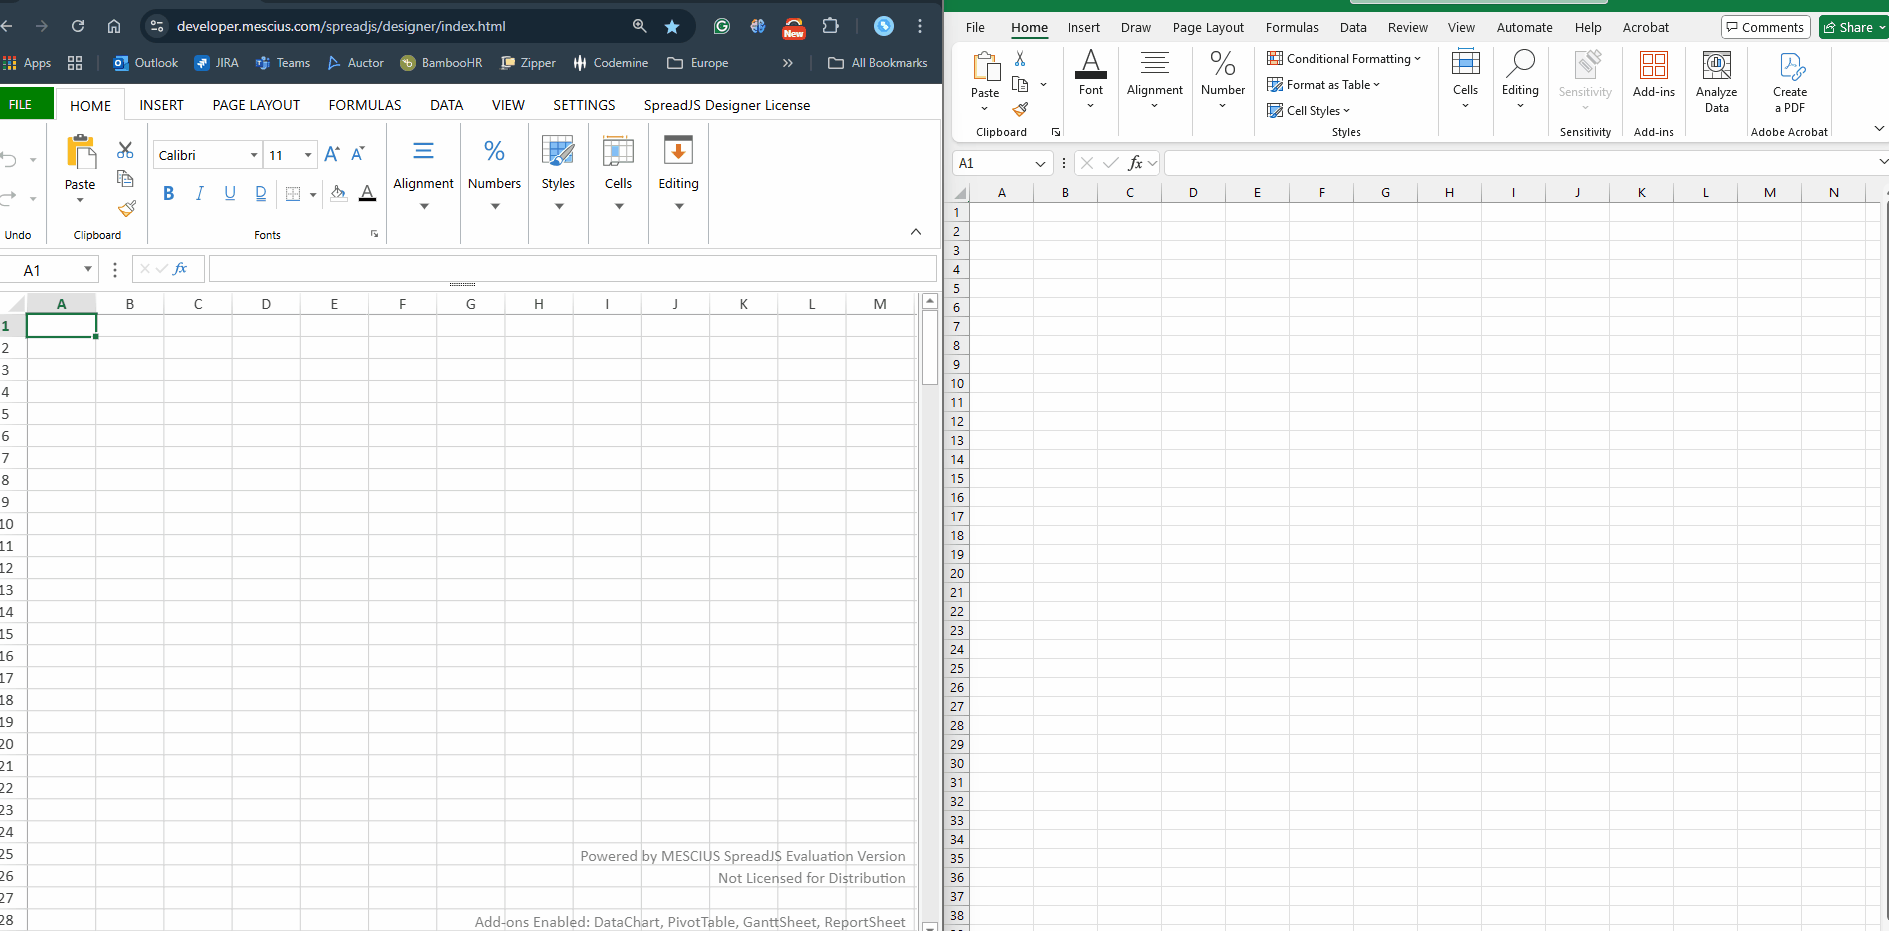The height and width of the screenshot is (931, 1889).
Task: Click Create a PDF in Excel
Action: [x=1790, y=82]
